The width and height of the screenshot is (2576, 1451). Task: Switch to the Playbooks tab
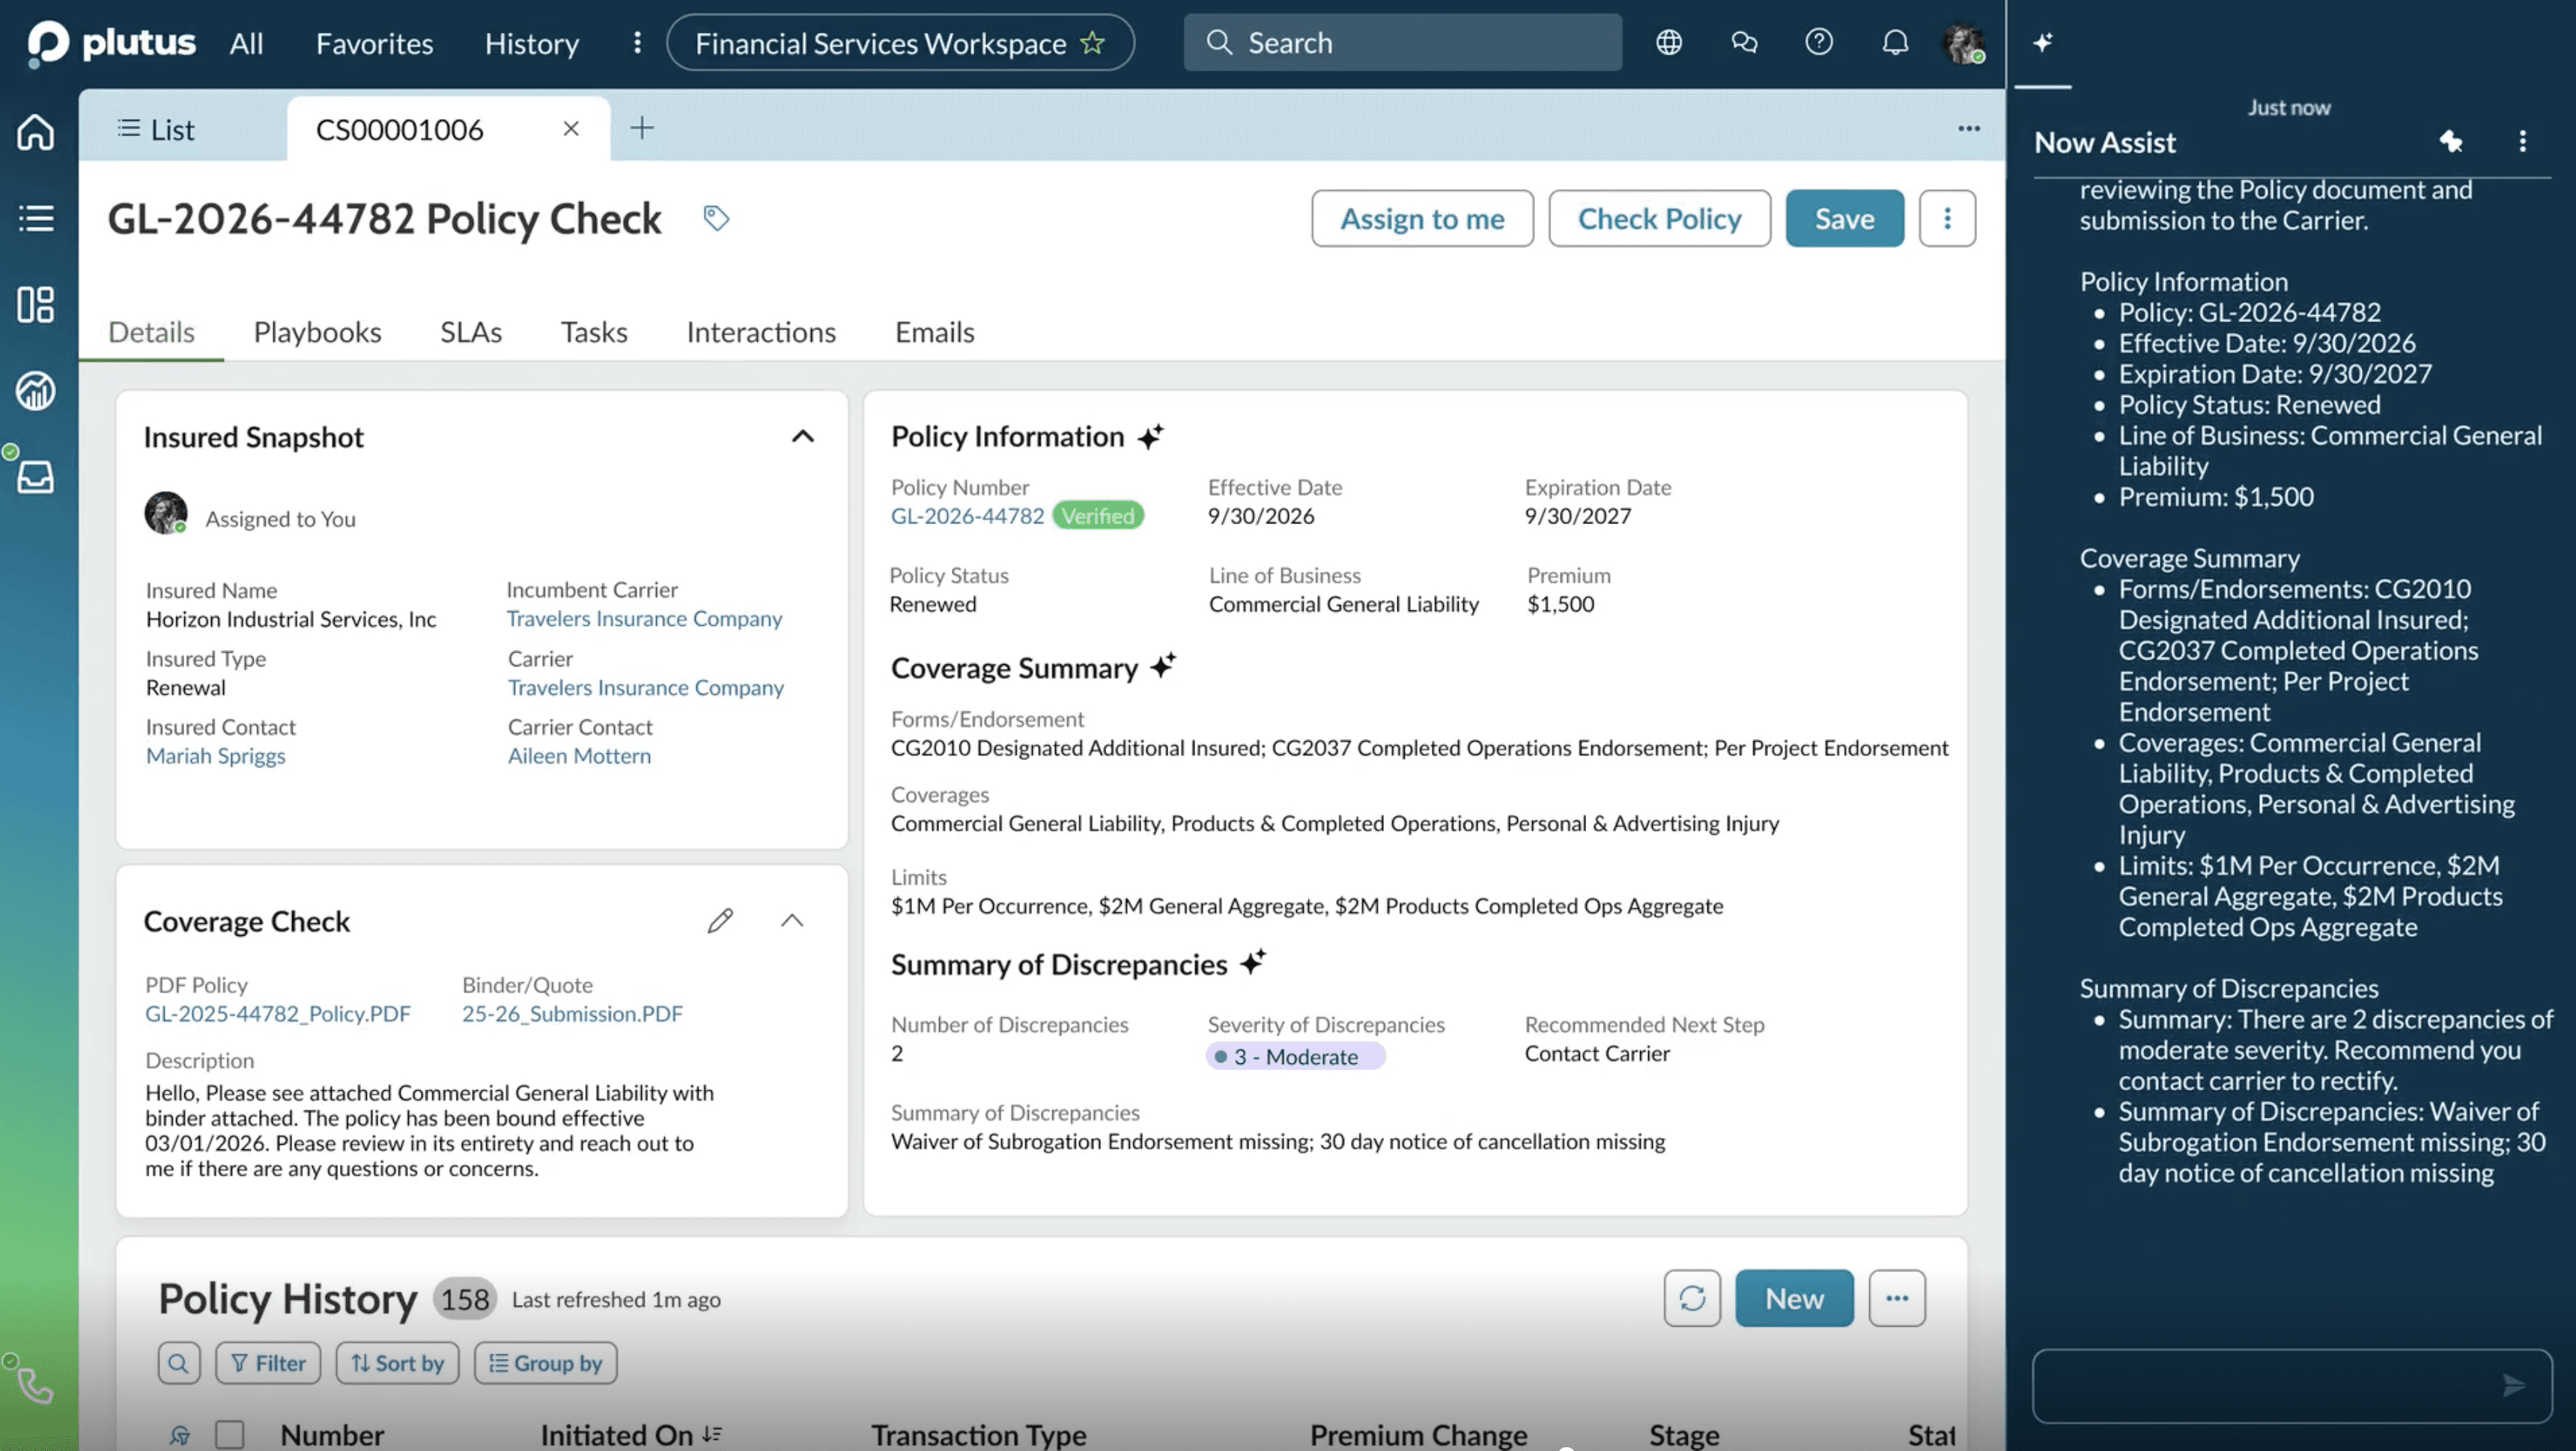click(317, 332)
